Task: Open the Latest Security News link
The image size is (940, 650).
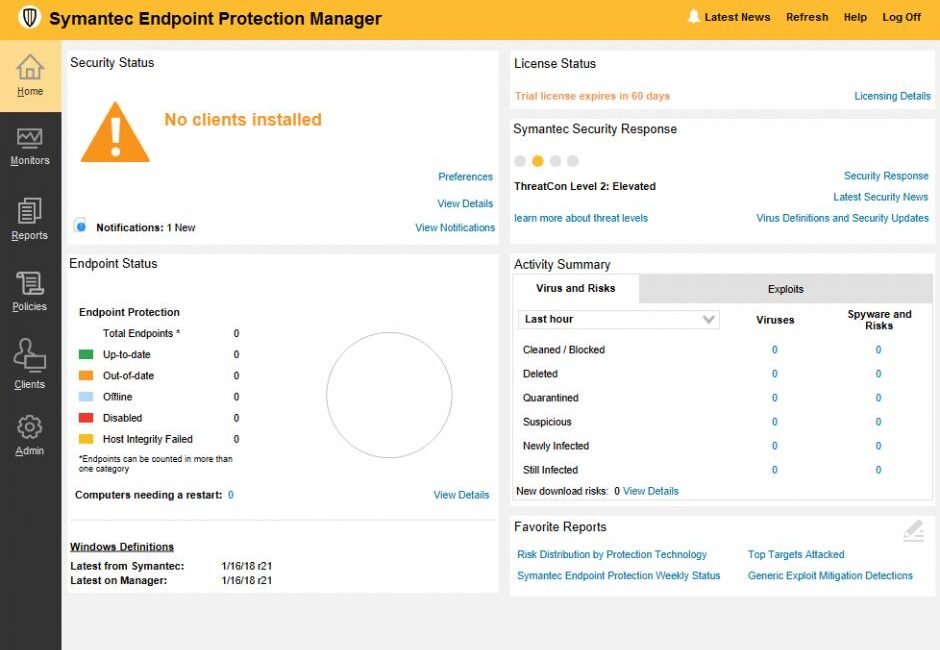Action: pyautogui.click(x=881, y=197)
